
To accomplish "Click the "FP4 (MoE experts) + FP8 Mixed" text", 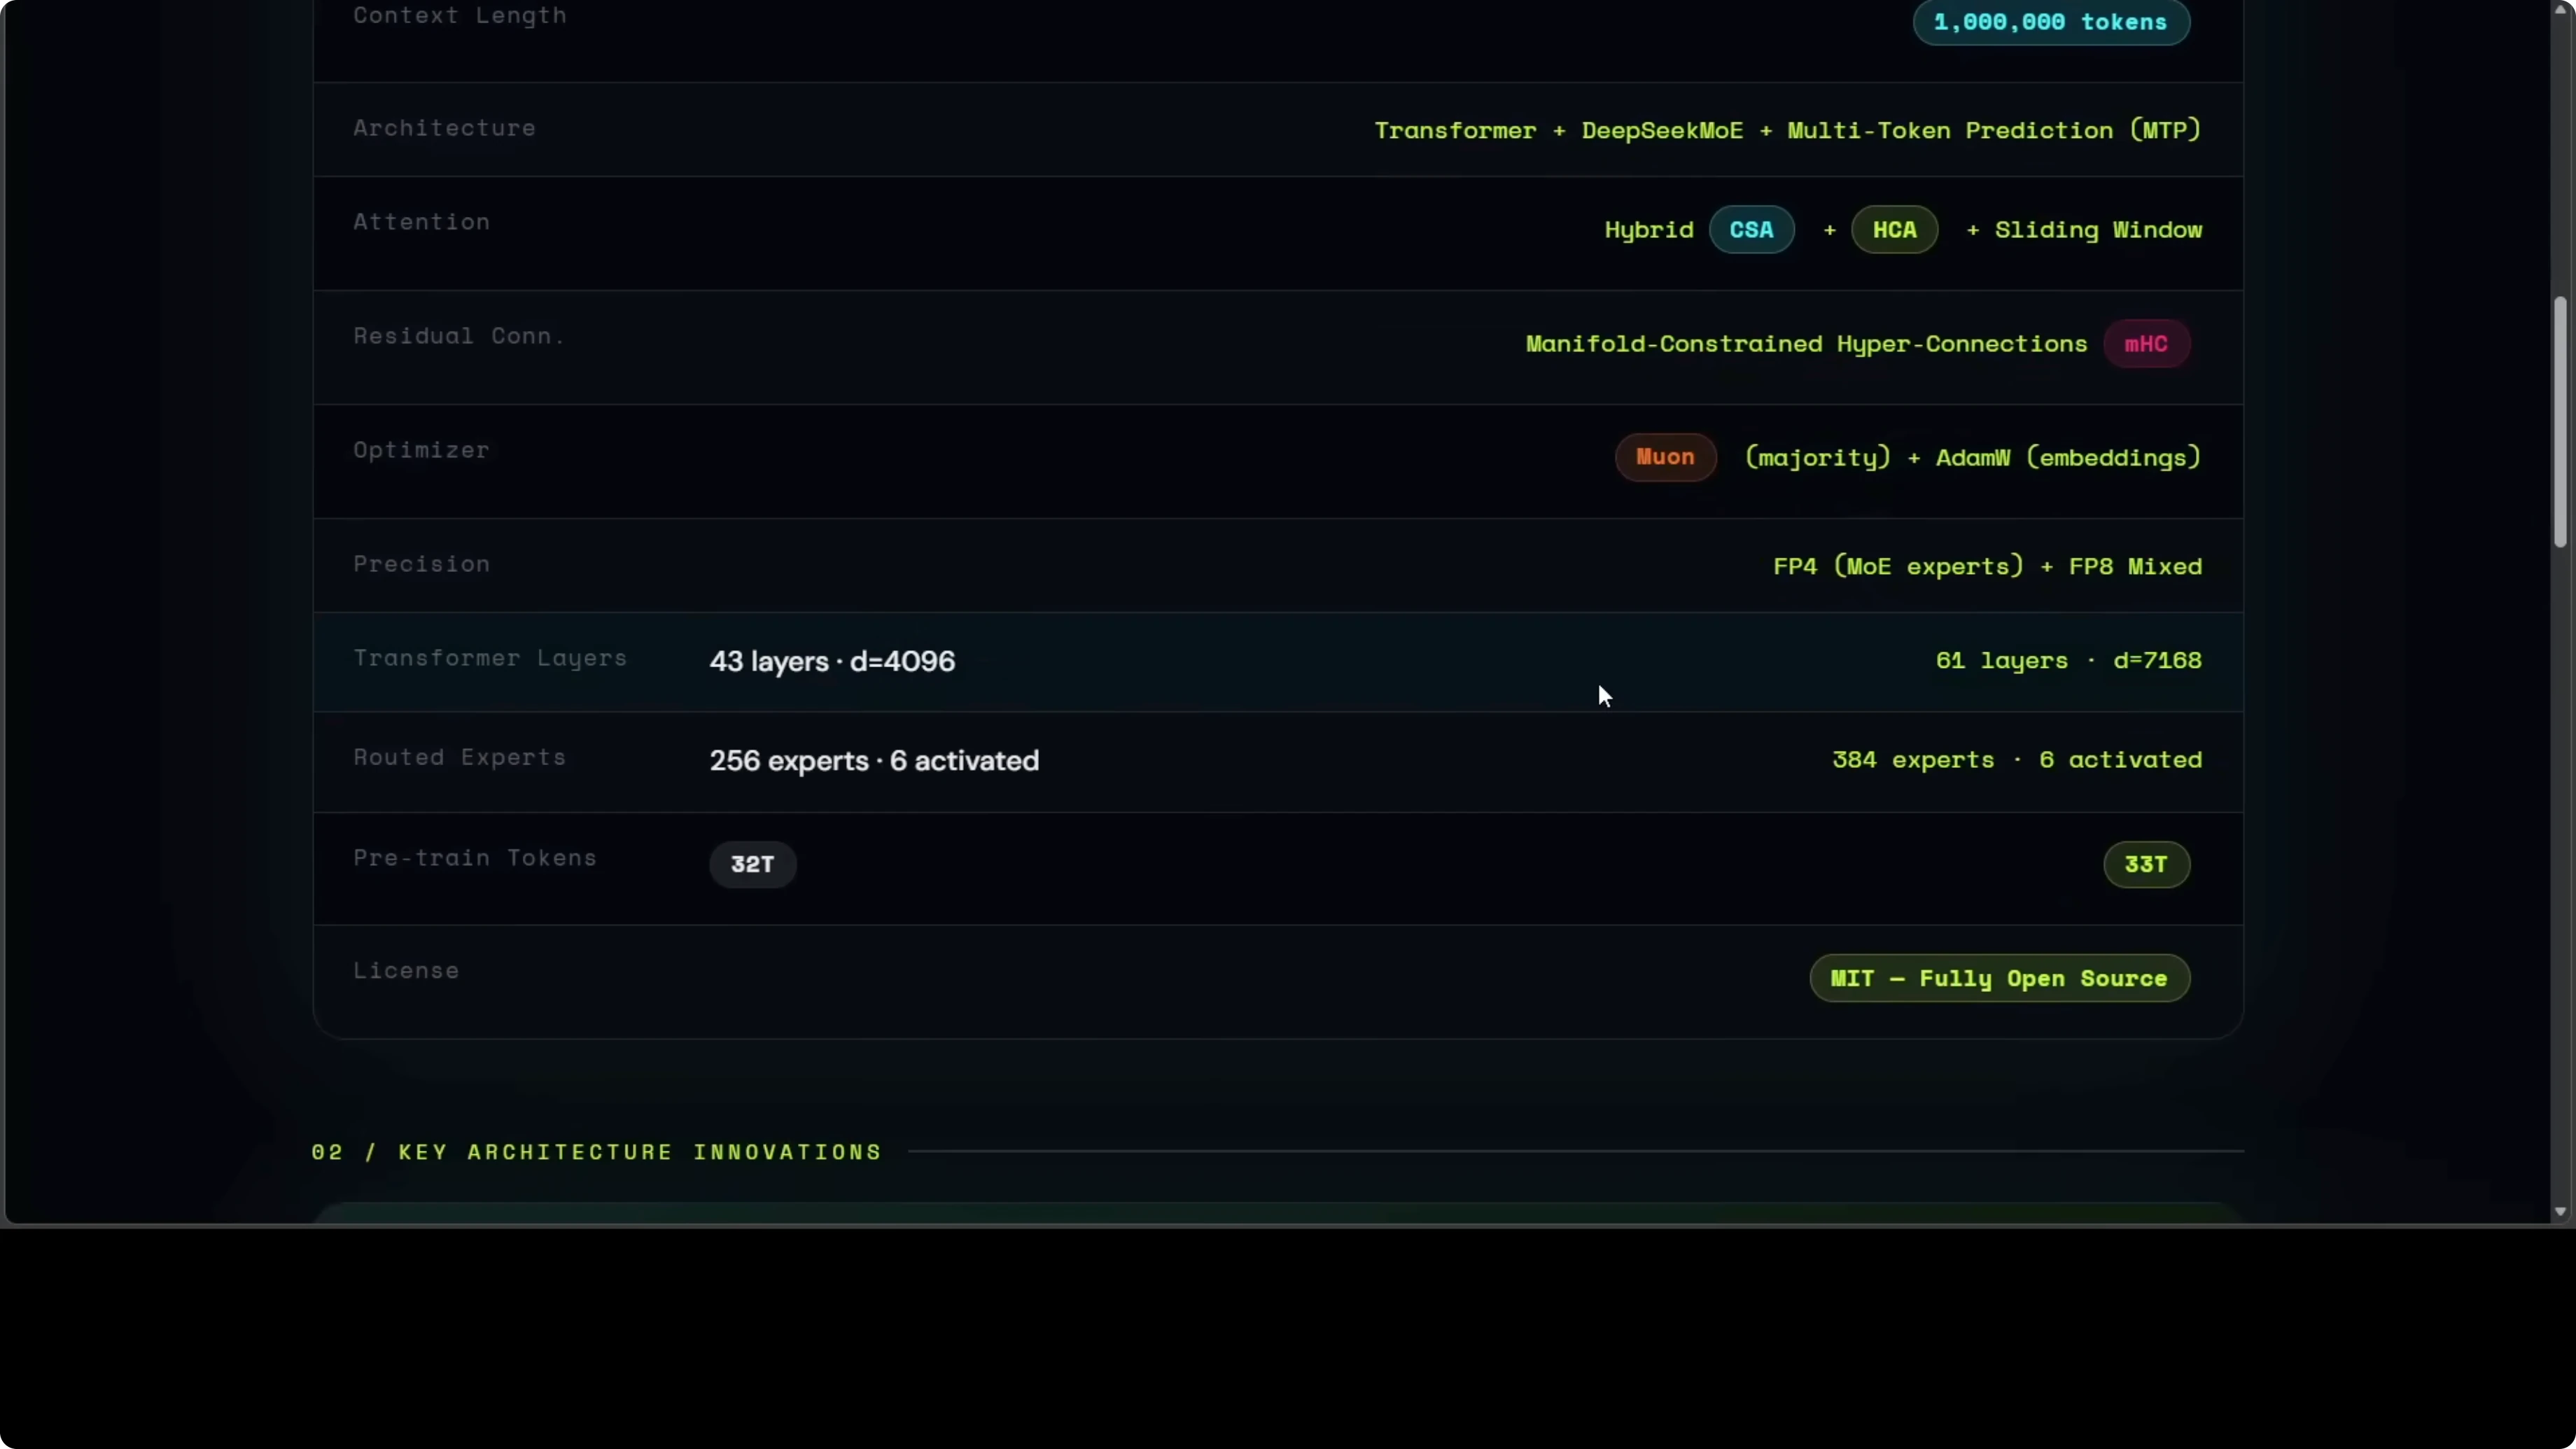I will click(x=1987, y=566).
